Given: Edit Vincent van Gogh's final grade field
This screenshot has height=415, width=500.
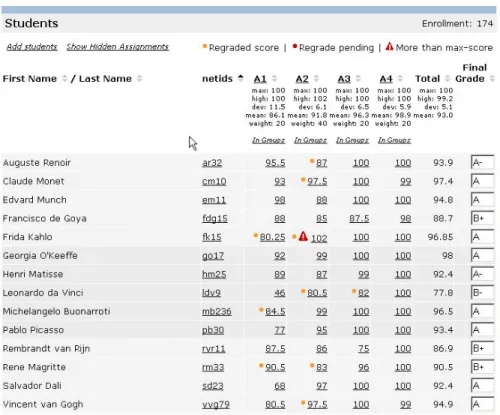Looking at the screenshot, I should pos(482,404).
